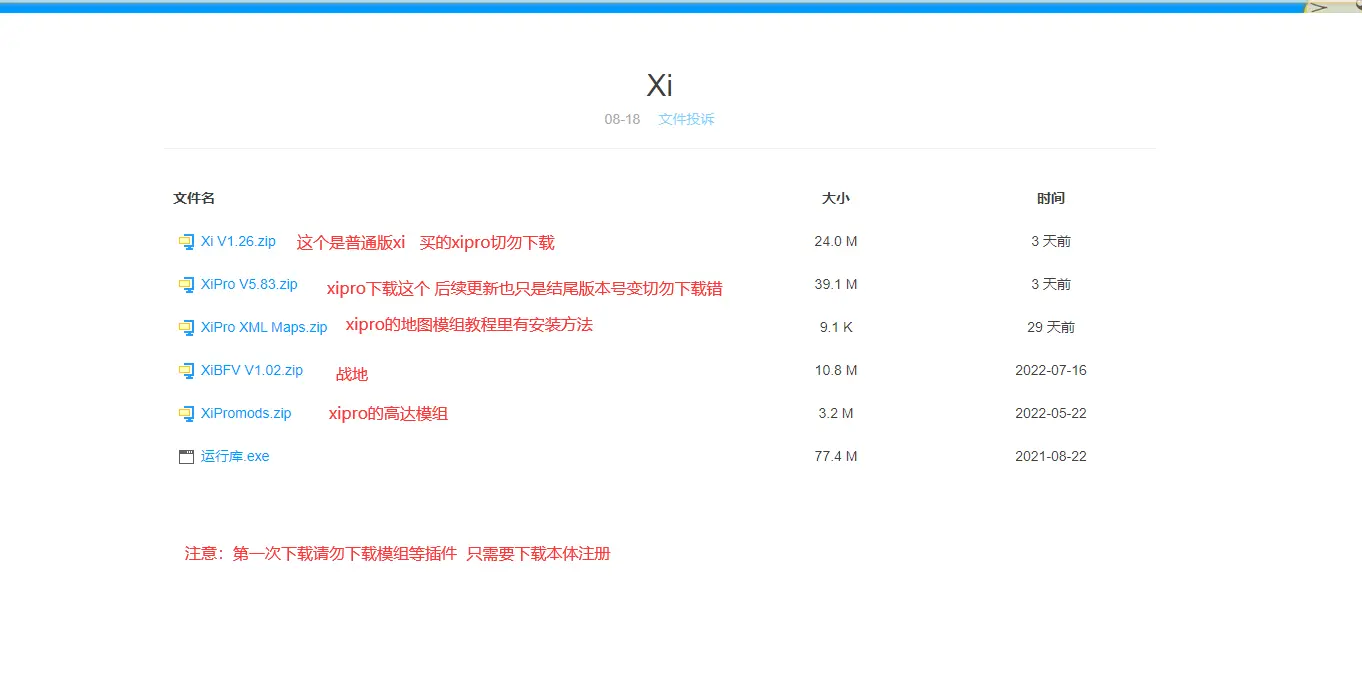The height and width of the screenshot is (697, 1362).
Task: Open the XiPromods.zip file link
Action: point(246,413)
